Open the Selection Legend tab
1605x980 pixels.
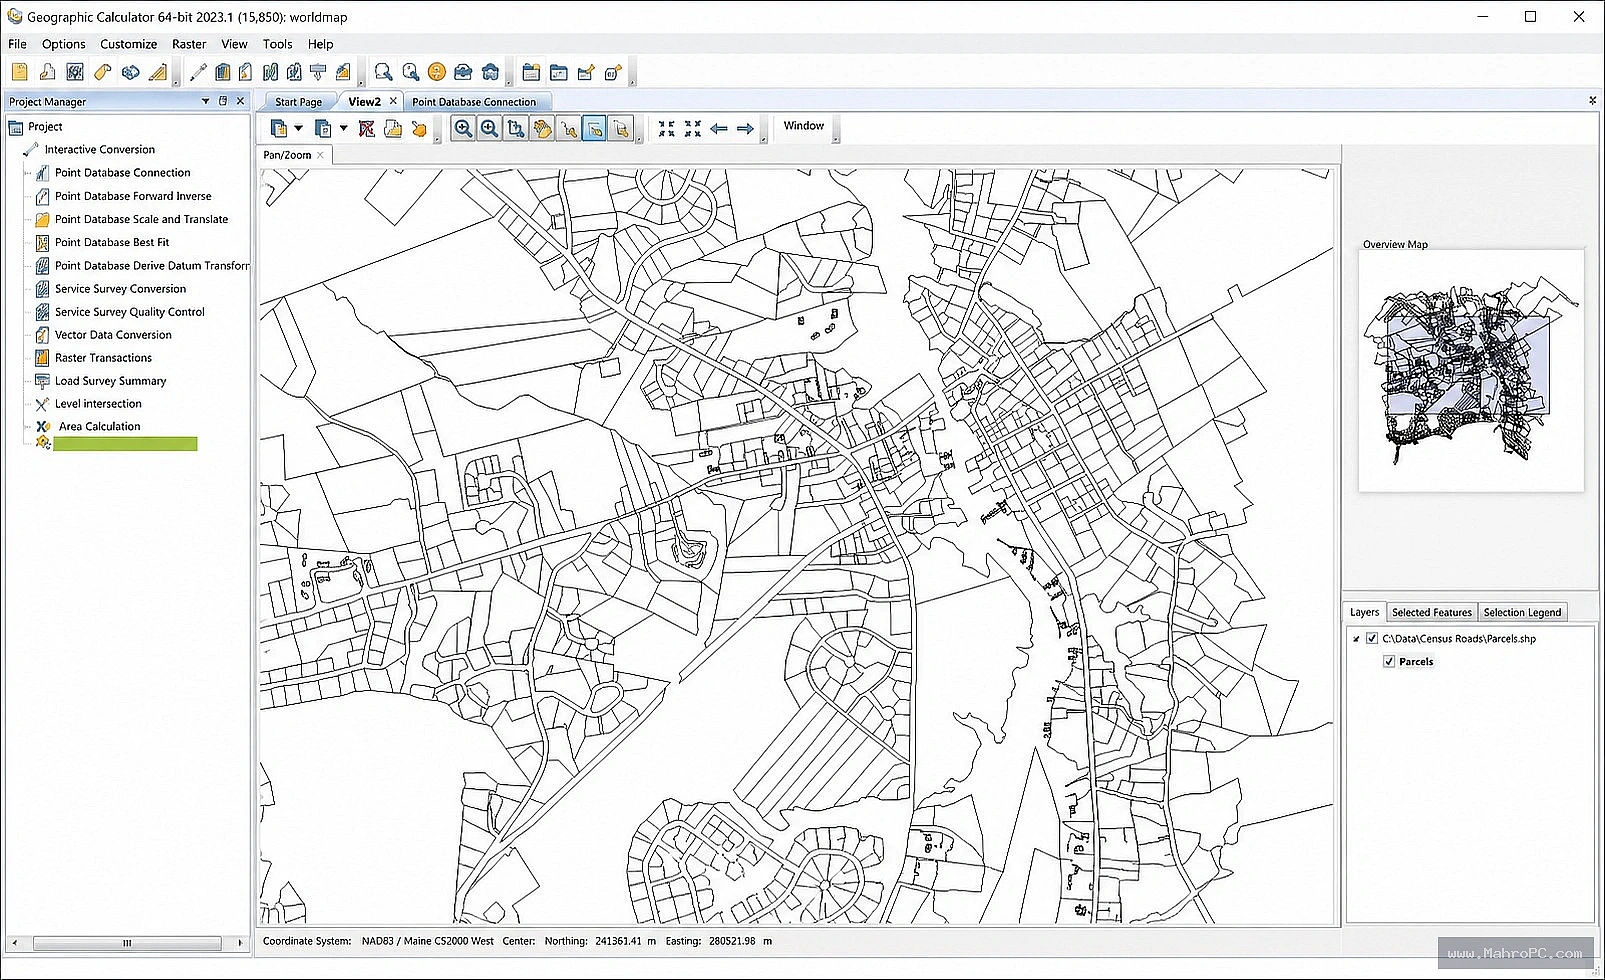coord(1522,612)
